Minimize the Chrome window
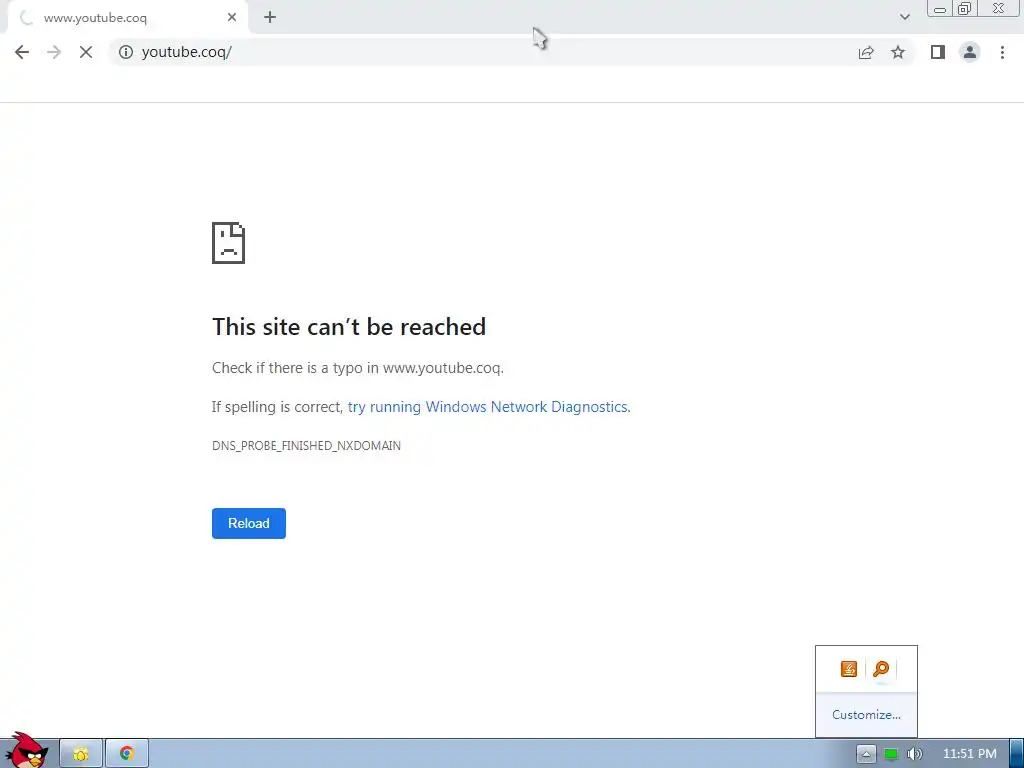Viewport: 1024px width, 768px height. 940,9
